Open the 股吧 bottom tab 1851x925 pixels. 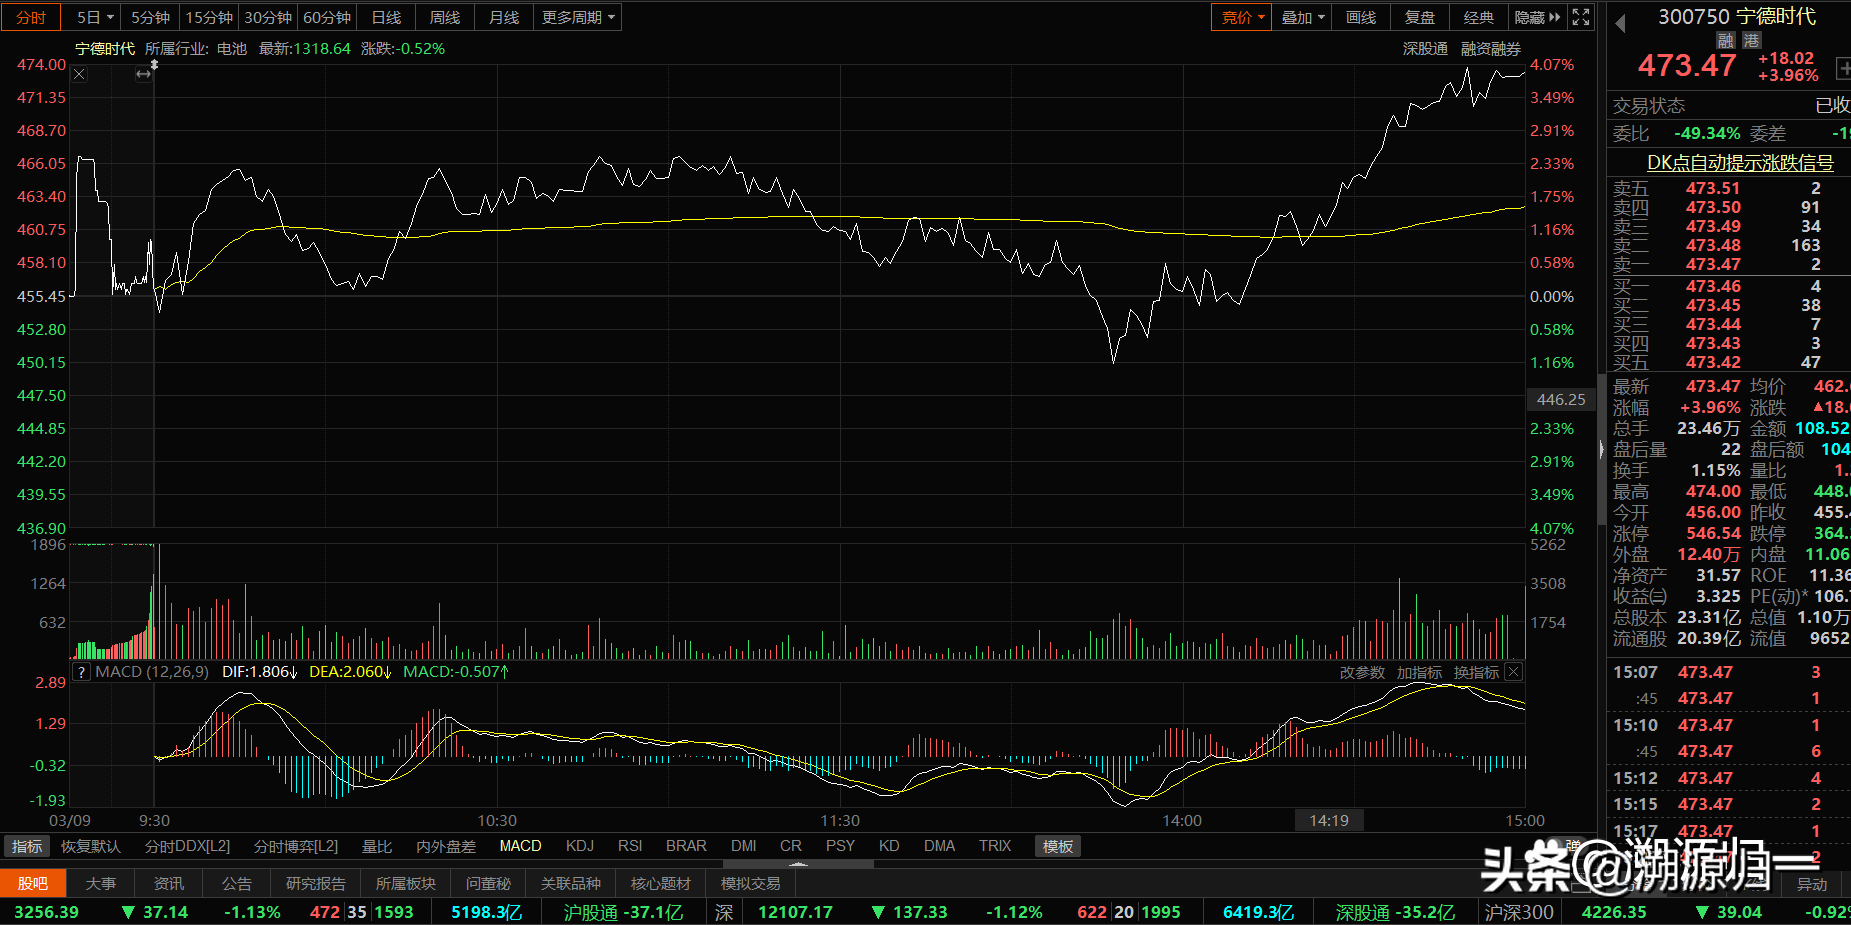33,883
